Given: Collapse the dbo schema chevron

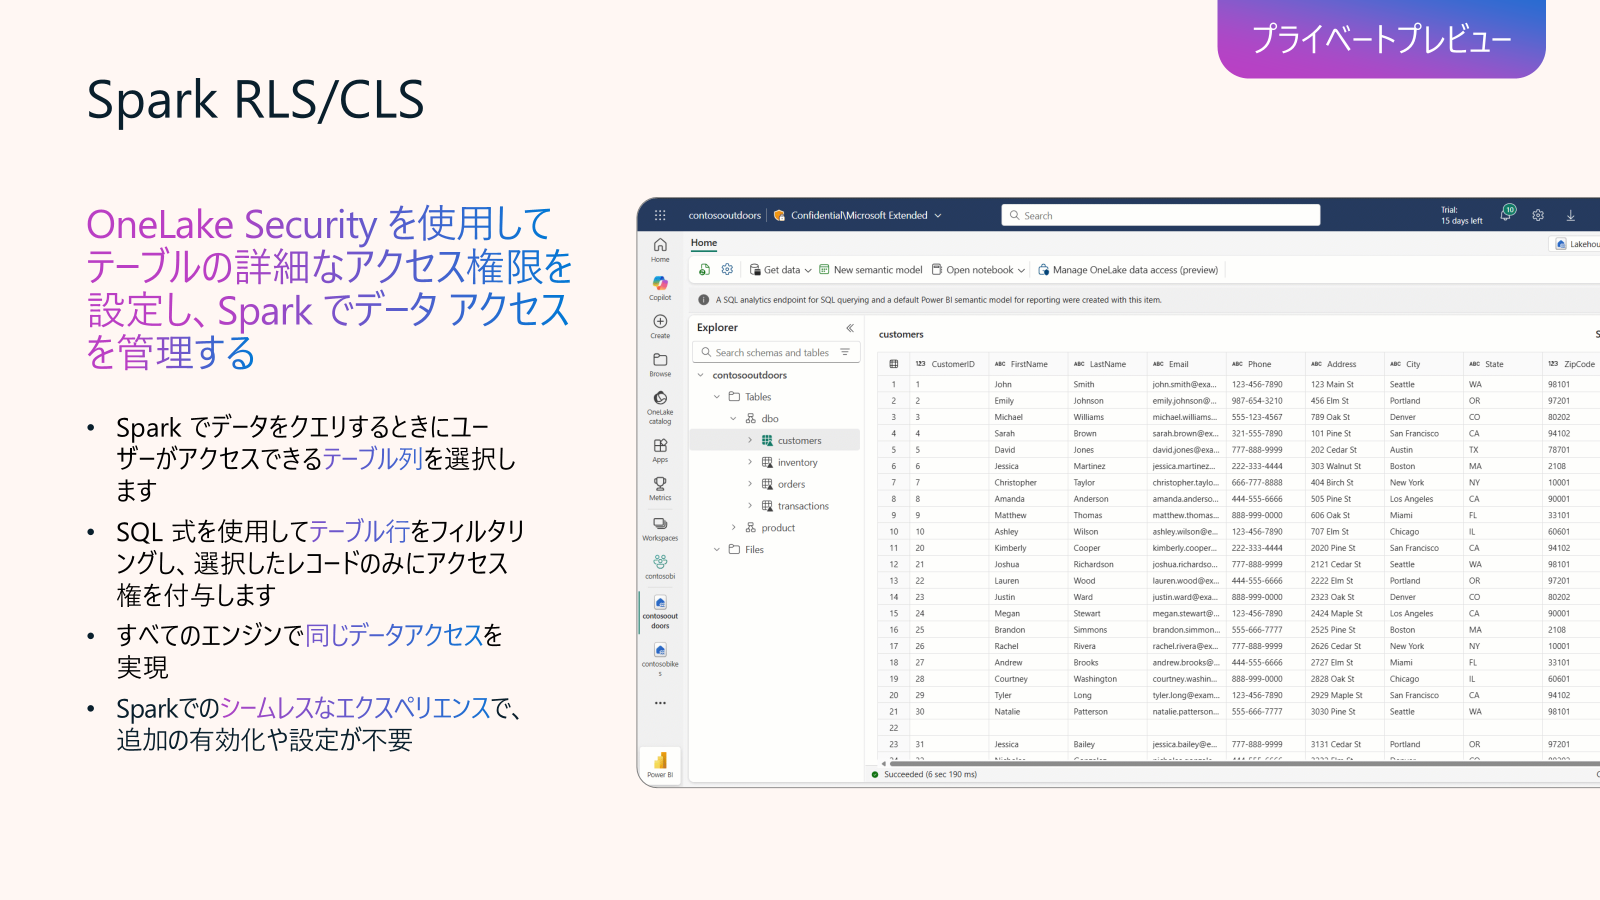Looking at the screenshot, I should pyautogui.click(x=733, y=419).
